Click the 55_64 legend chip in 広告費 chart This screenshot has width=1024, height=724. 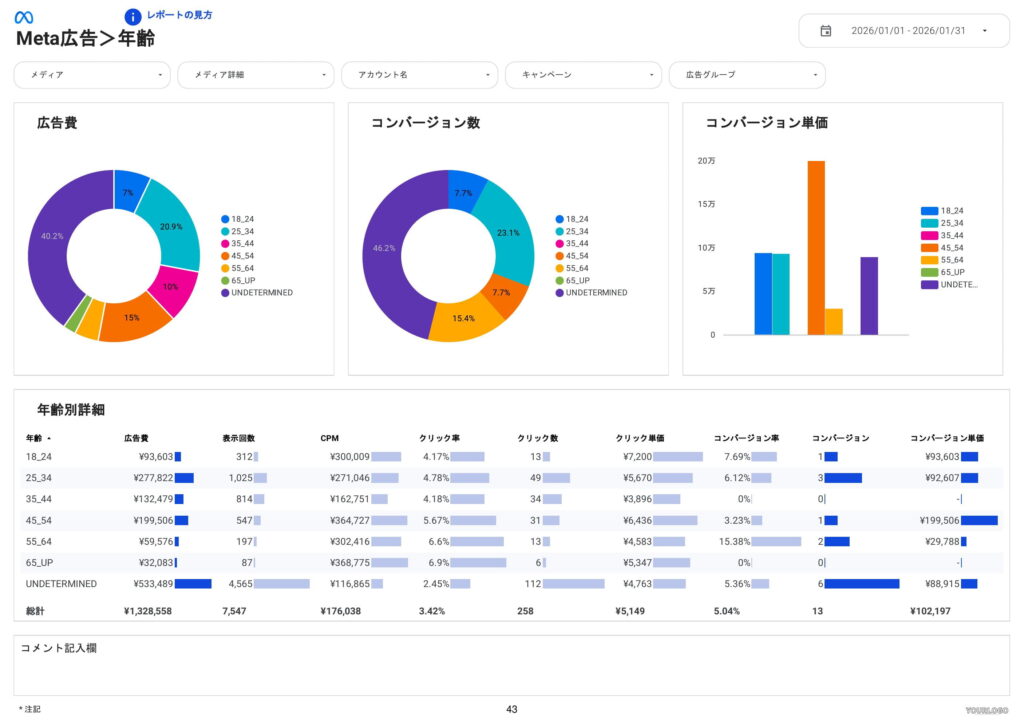(x=236, y=267)
